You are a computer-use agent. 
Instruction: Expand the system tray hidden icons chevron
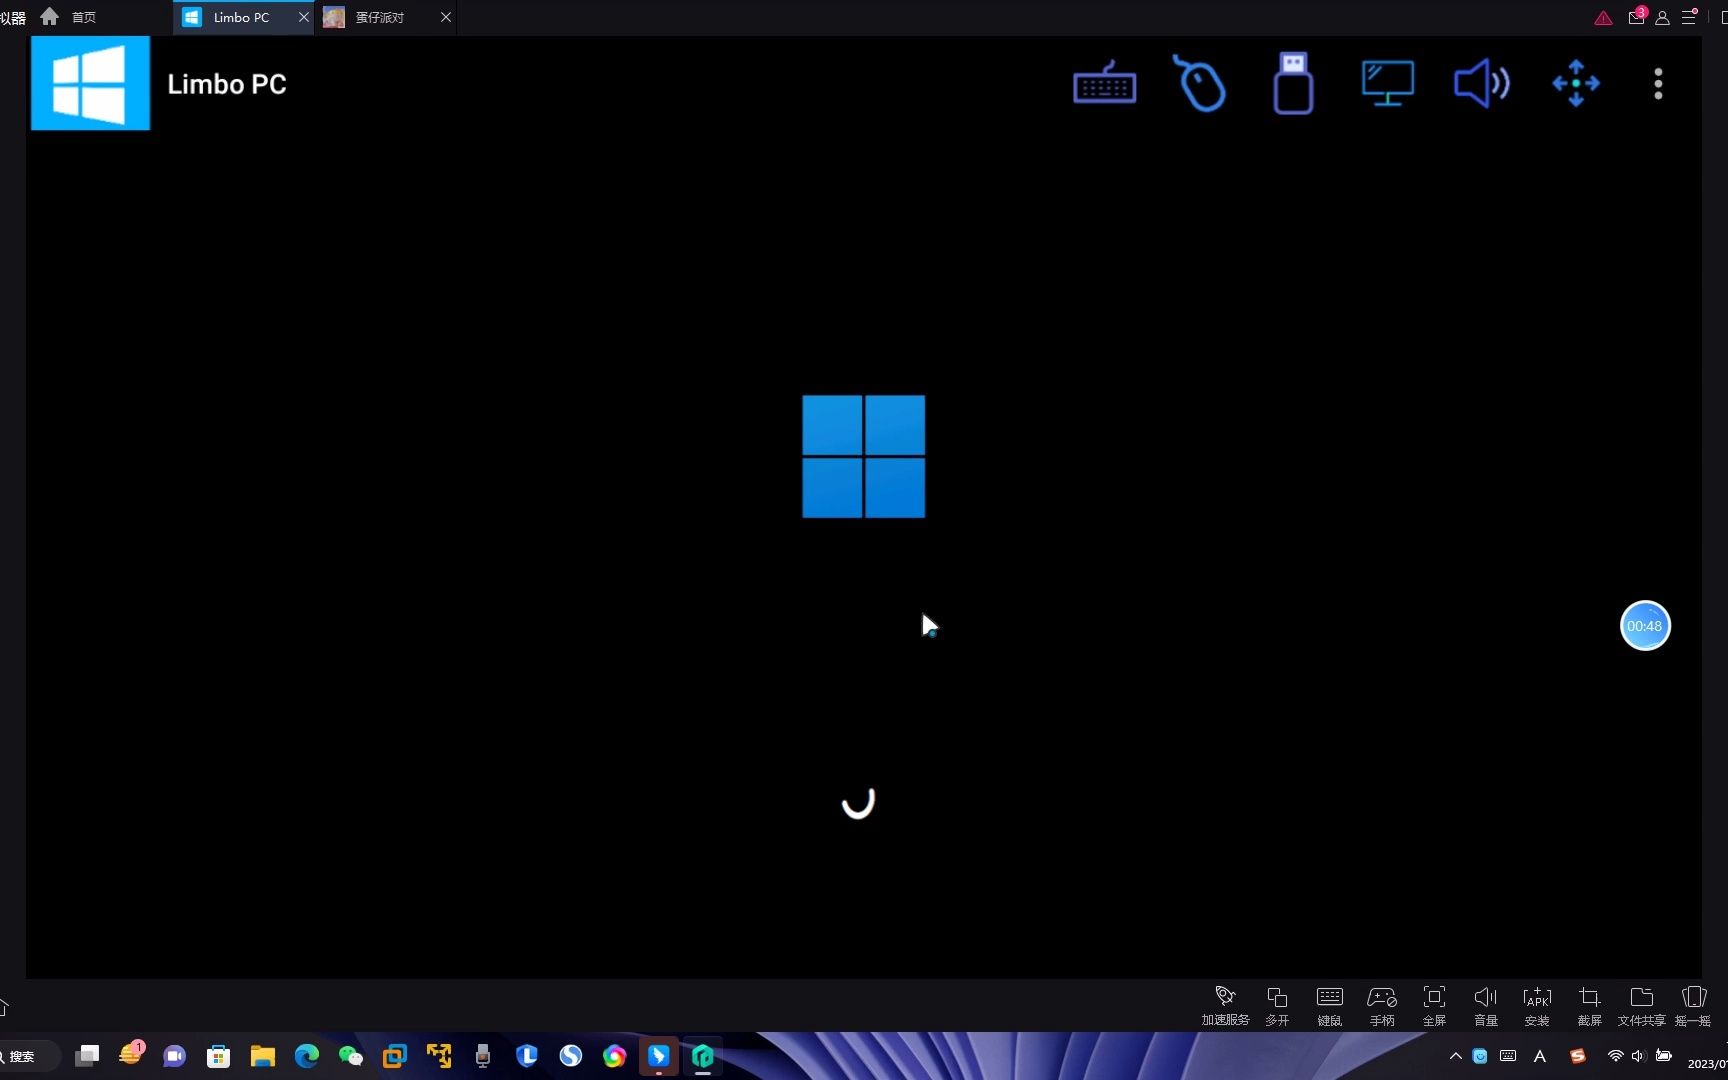tap(1455, 1056)
